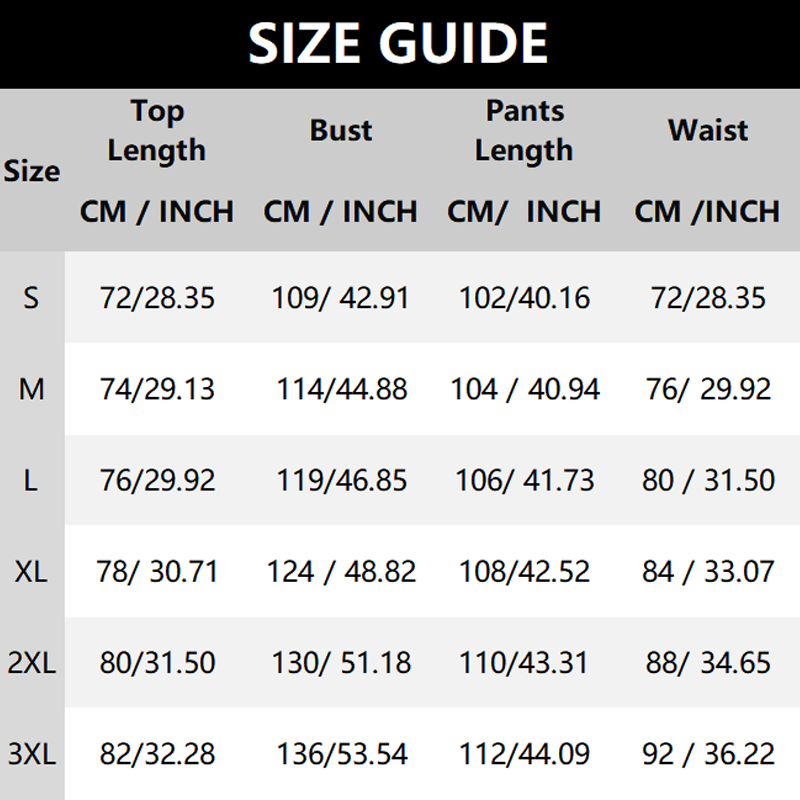Click the 92 / 36.22 waist value

tap(708, 754)
